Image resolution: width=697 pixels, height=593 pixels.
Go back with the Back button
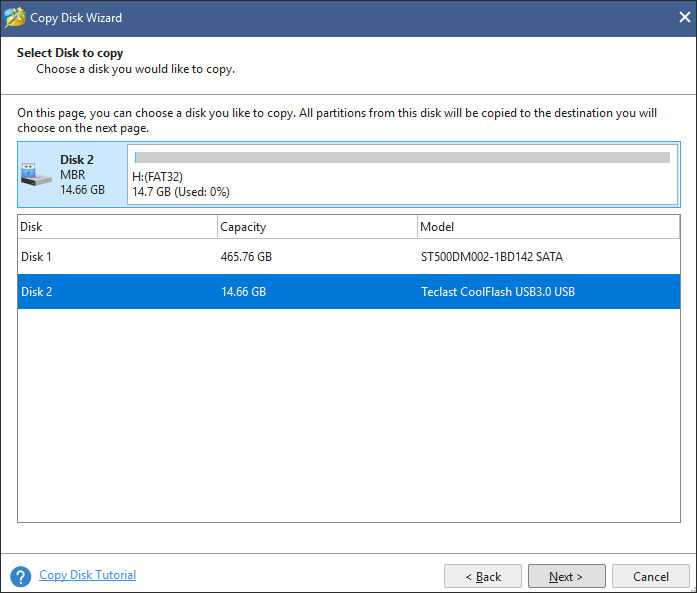tap(483, 576)
